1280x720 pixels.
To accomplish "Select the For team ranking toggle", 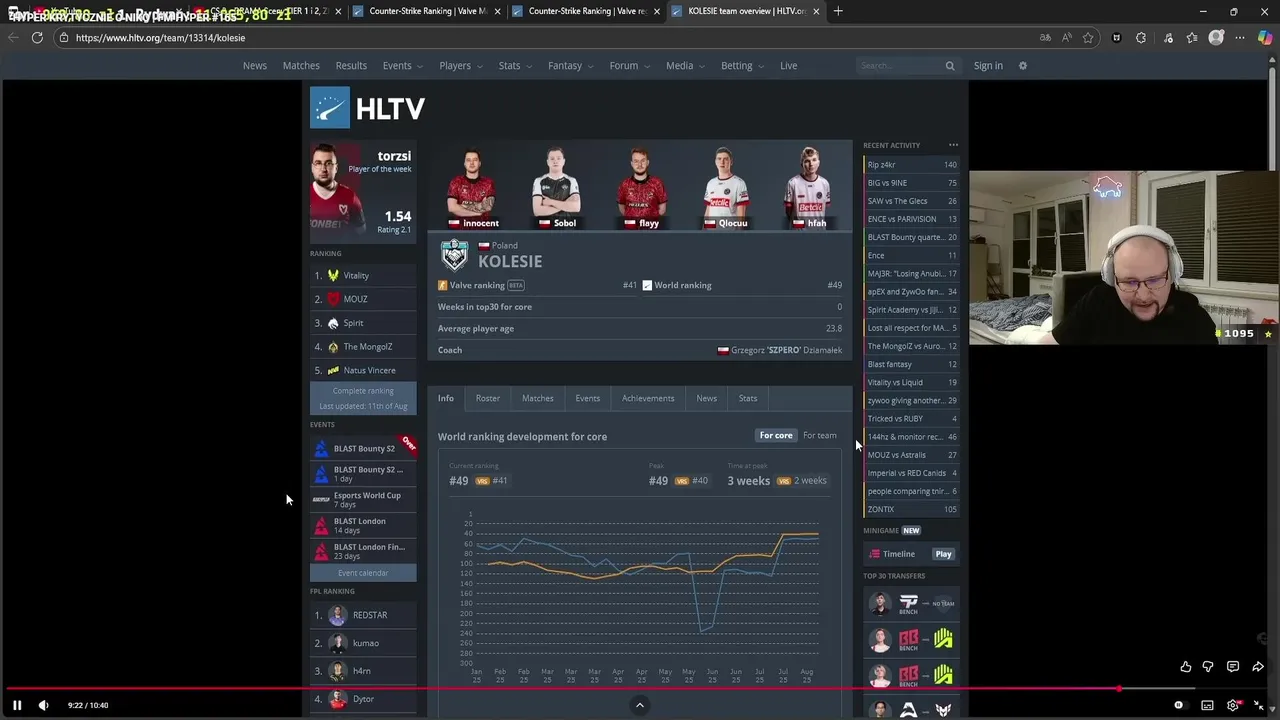I will coord(819,435).
